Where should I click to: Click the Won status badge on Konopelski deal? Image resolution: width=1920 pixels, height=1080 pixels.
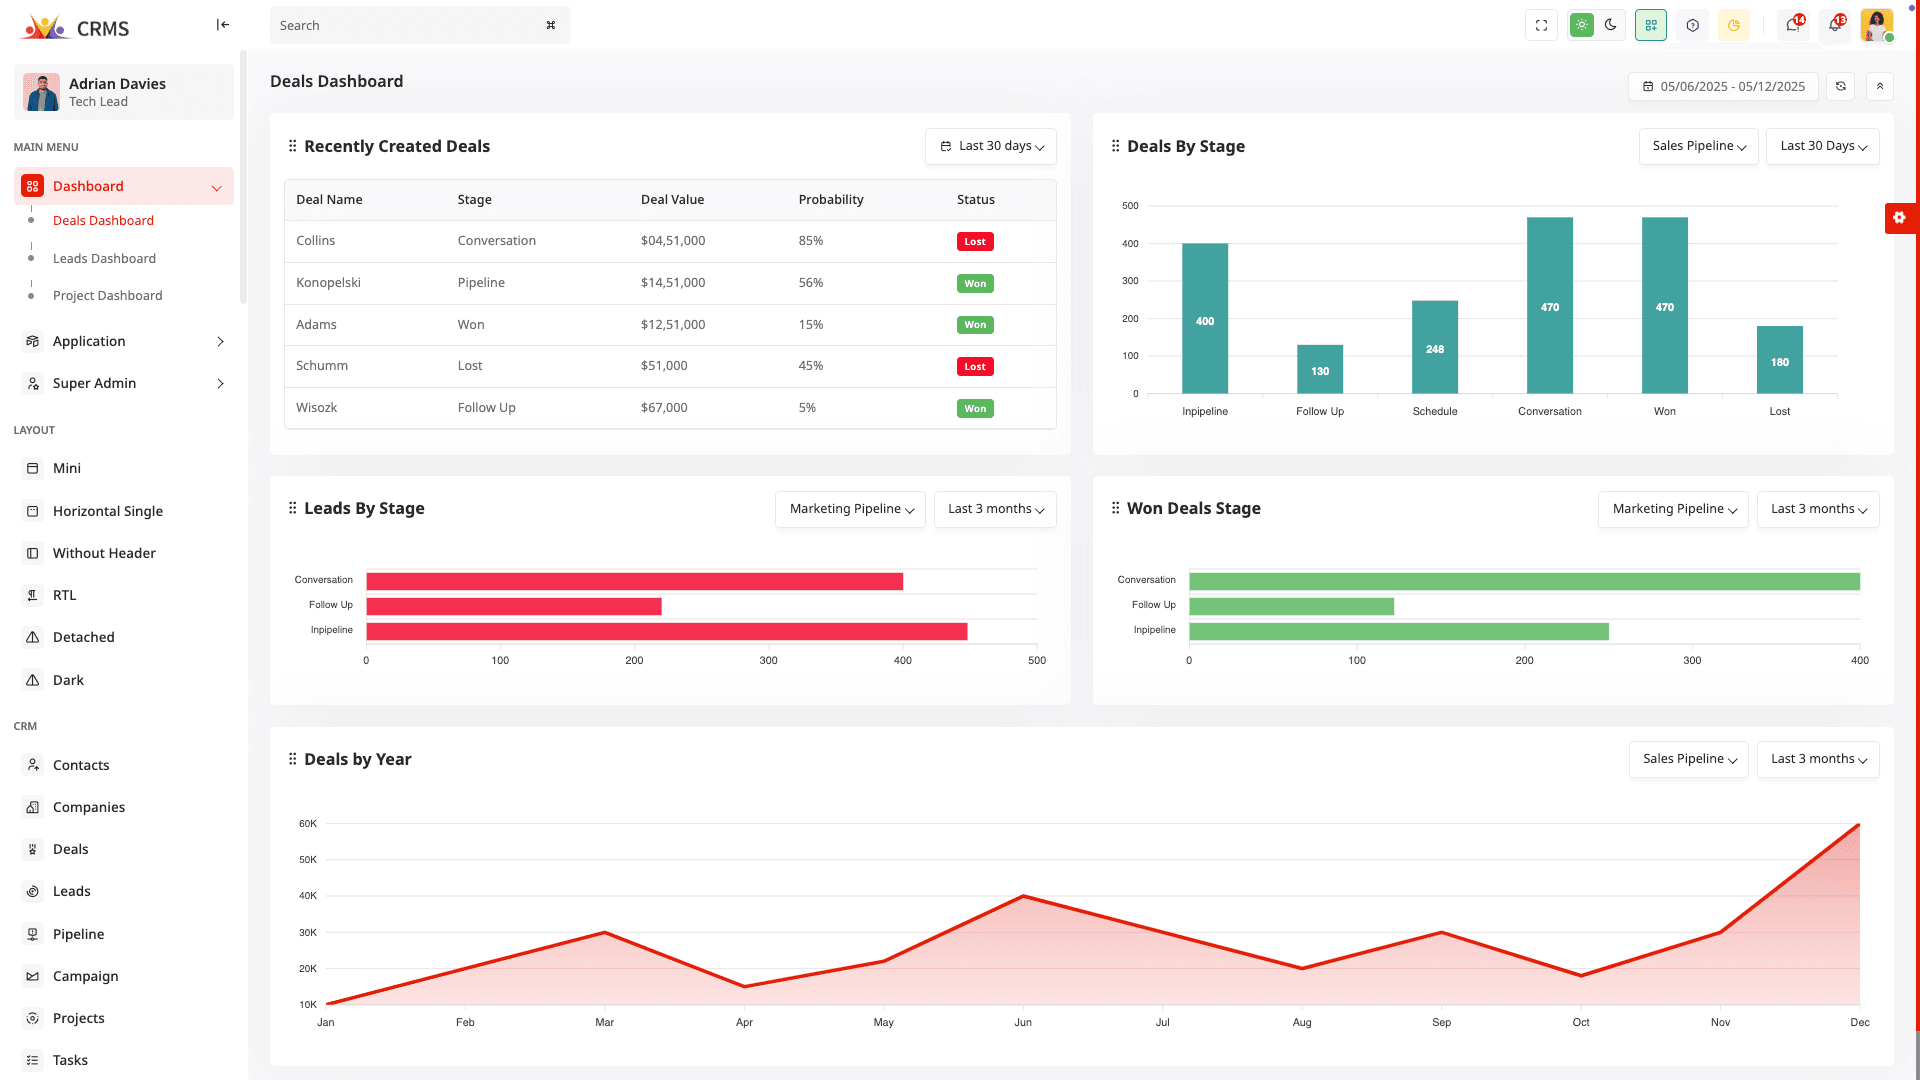pyautogui.click(x=975, y=283)
